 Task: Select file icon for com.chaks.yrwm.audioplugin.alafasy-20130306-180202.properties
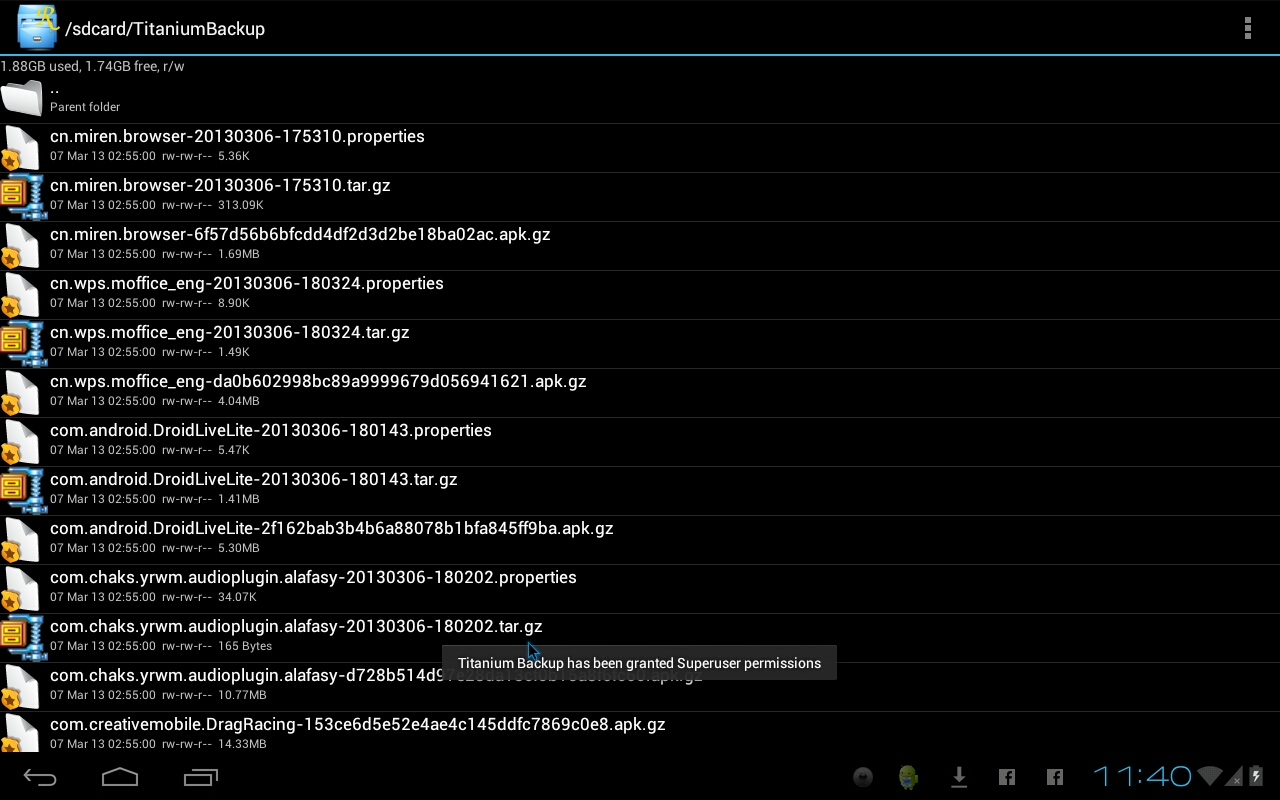click(x=21, y=589)
